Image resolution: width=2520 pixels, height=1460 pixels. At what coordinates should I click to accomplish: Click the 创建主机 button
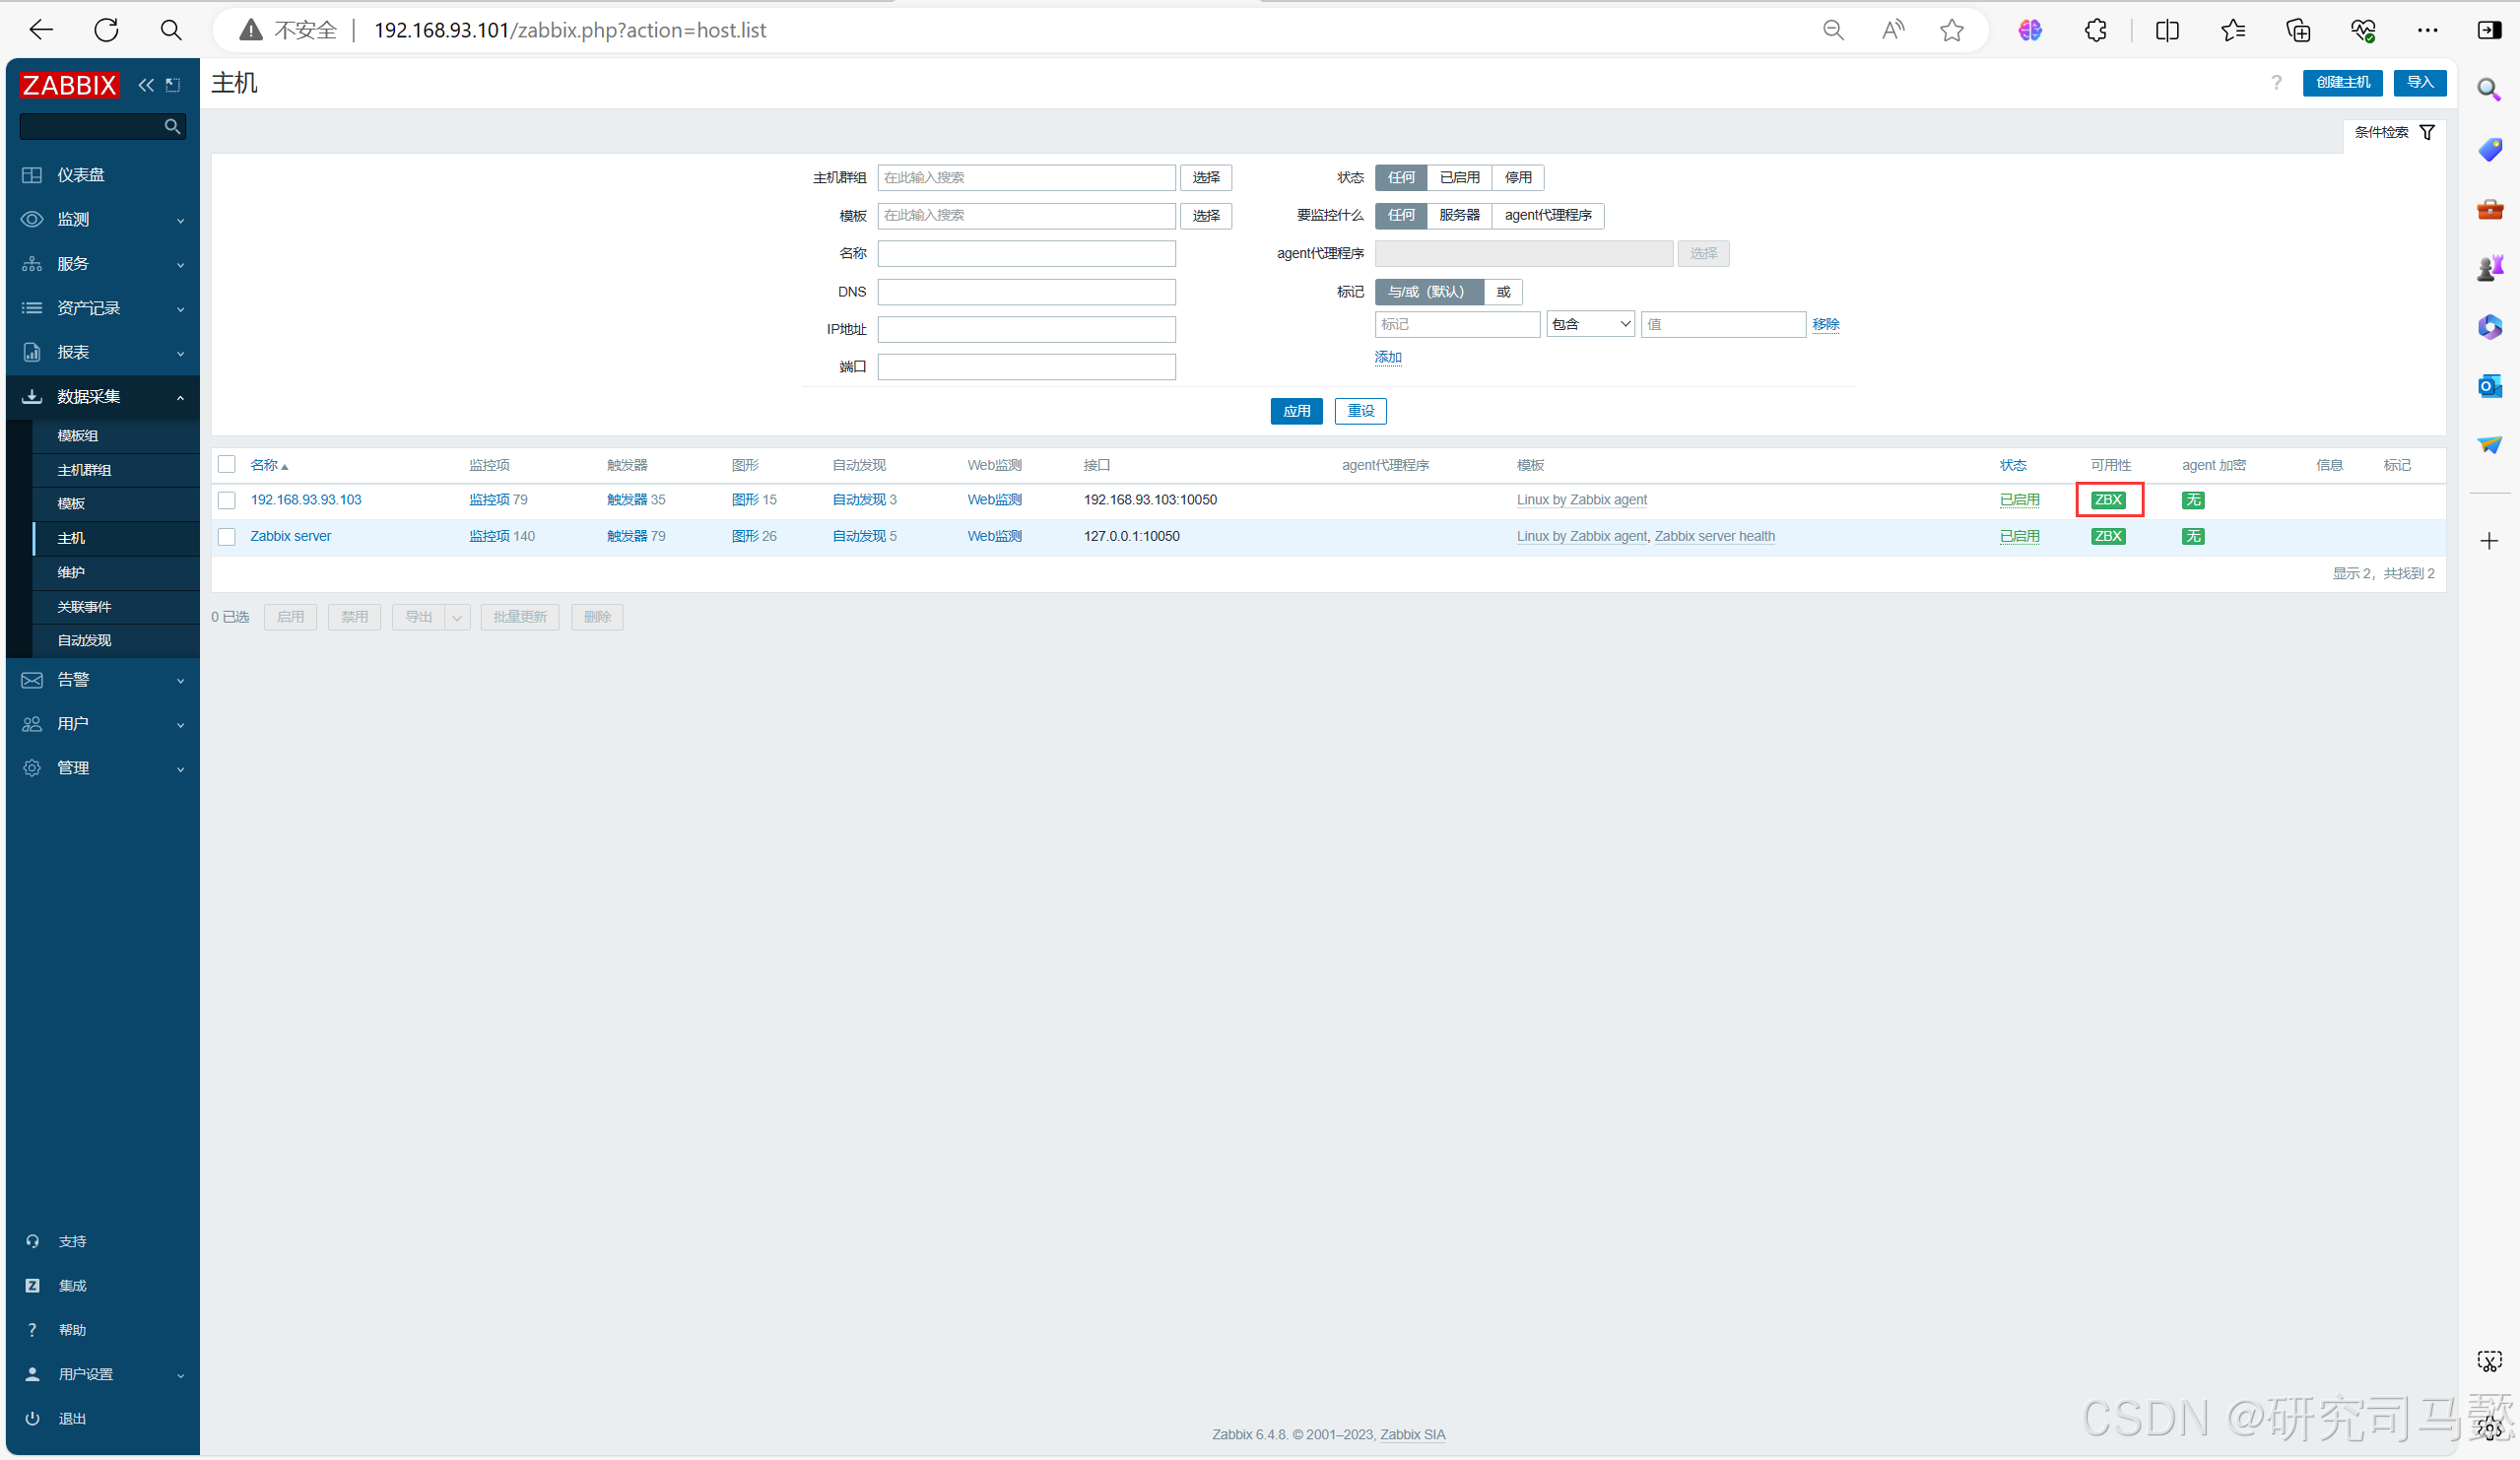tap(2342, 83)
